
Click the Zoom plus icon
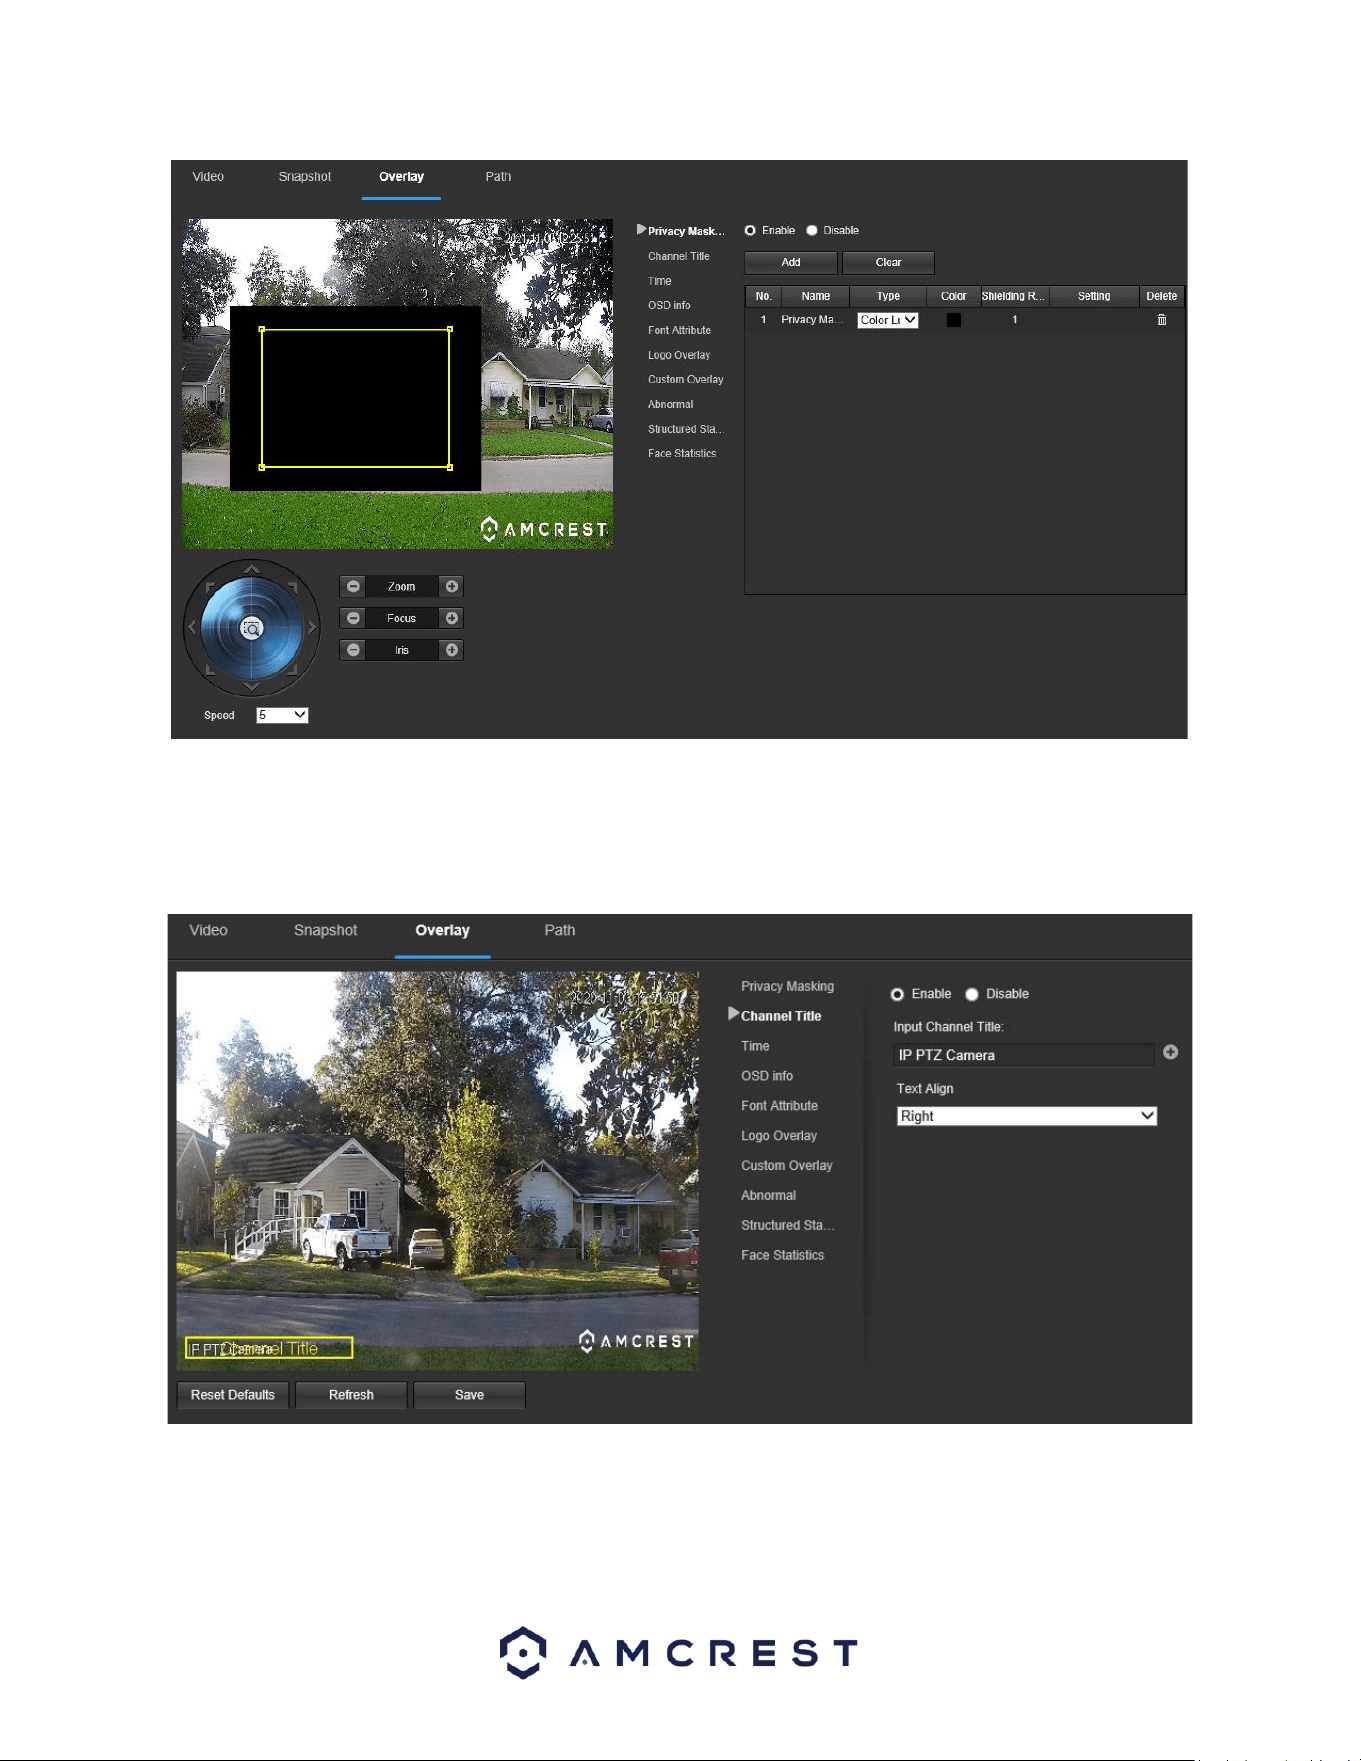452,587
